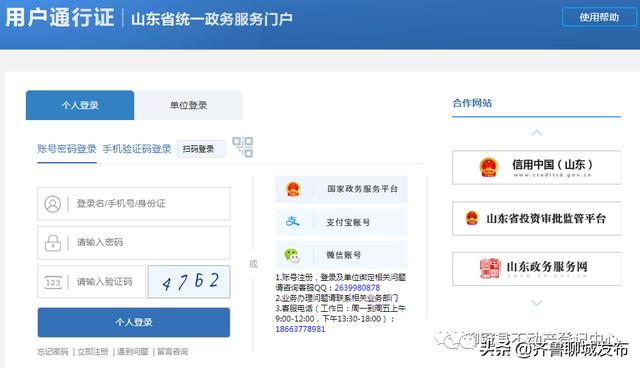Open the 山东政务服务网 link
This screenshot has height=368, width=640.
(536, 268)
